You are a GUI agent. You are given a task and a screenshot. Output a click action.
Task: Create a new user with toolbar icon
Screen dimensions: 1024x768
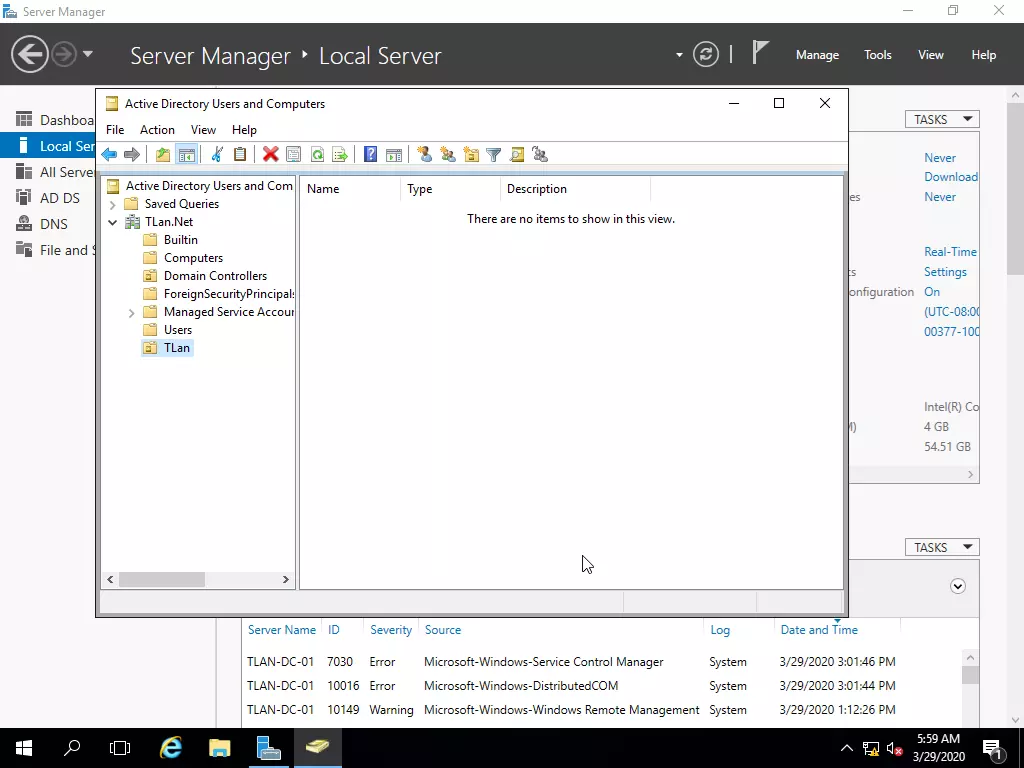424,155
